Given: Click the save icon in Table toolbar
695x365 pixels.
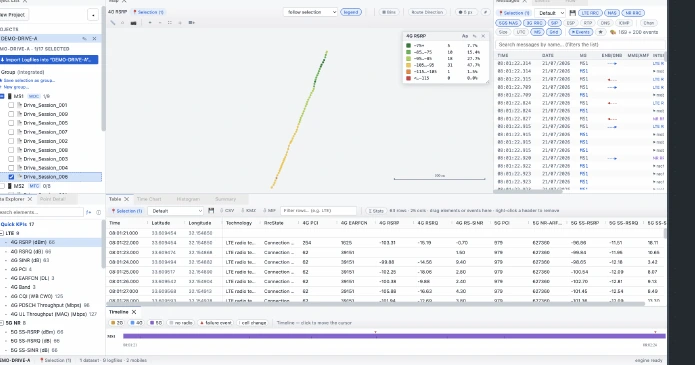Looking at the screenshot, I should 211,211.
